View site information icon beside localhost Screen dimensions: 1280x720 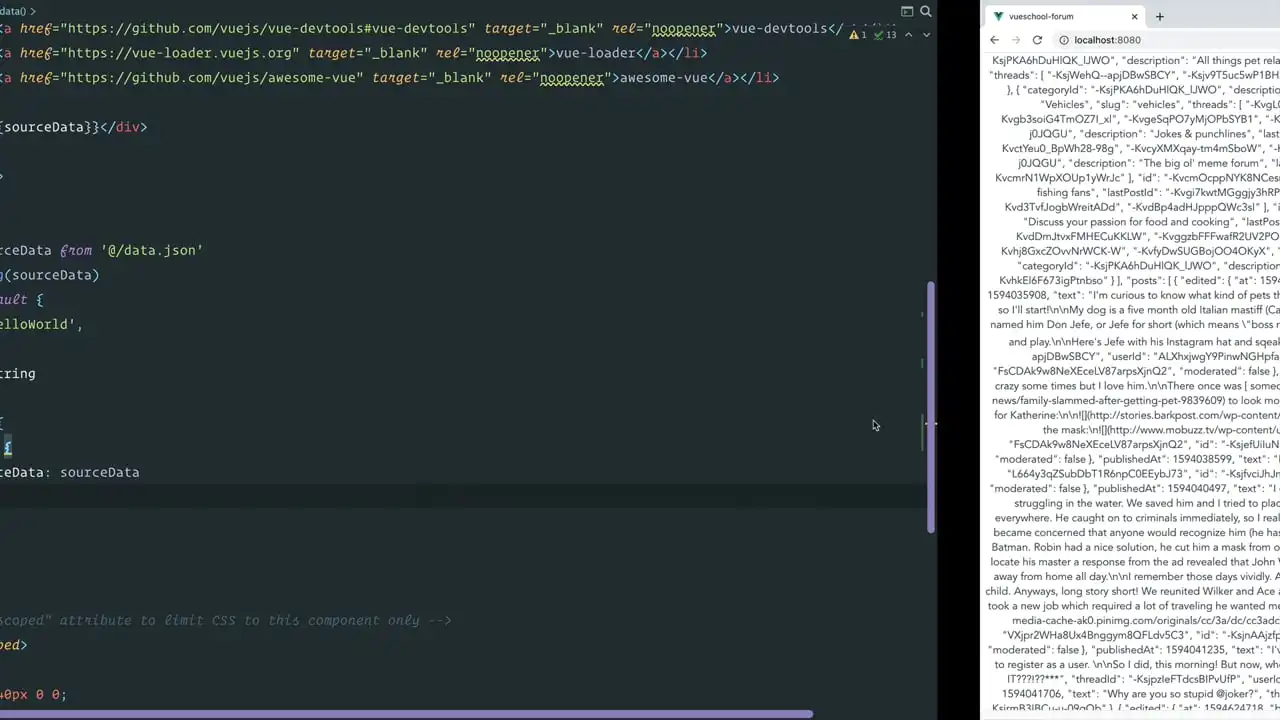[1064, 40]
